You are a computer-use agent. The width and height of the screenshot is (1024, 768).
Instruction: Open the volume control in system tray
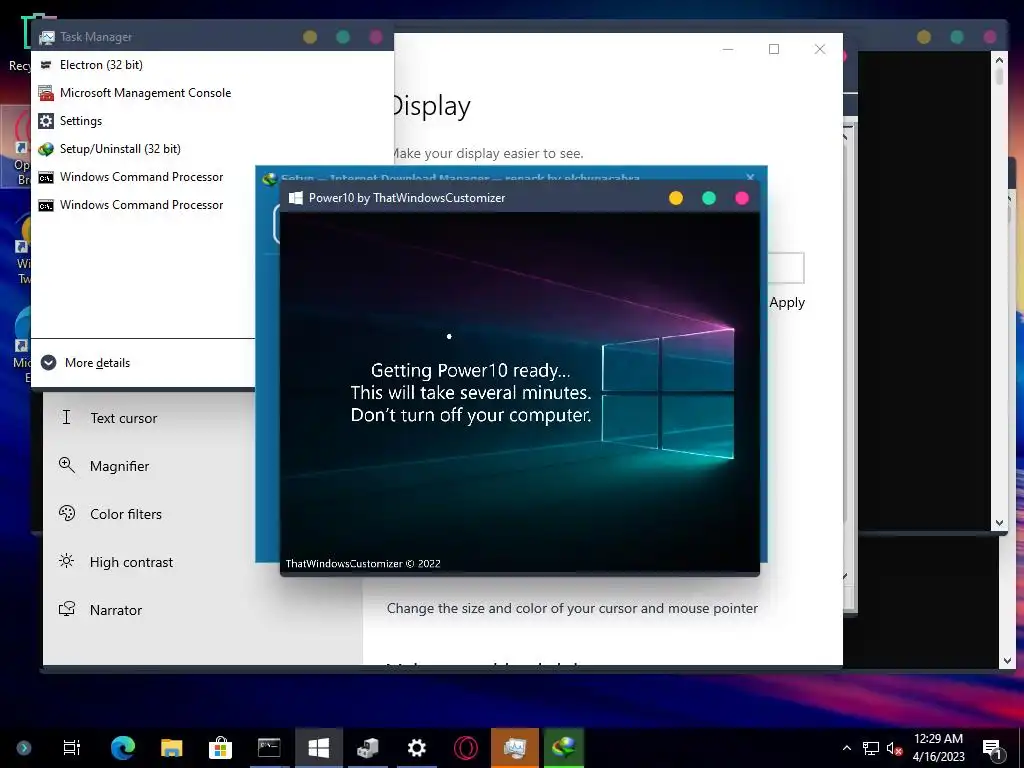tap(895, 748)
